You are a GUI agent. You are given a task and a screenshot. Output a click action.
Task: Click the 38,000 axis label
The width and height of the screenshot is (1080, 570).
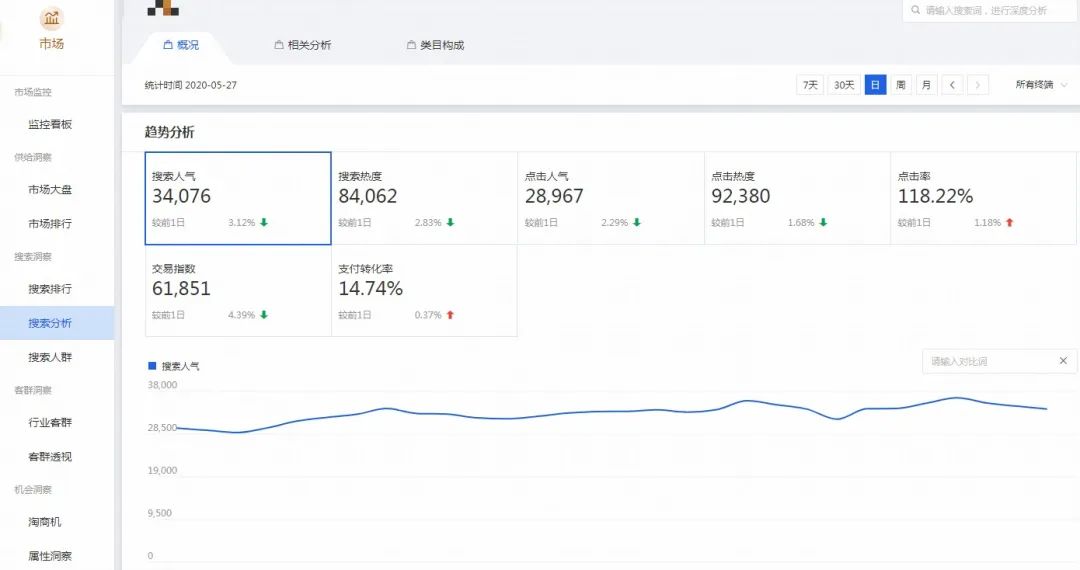click(163, 385)
